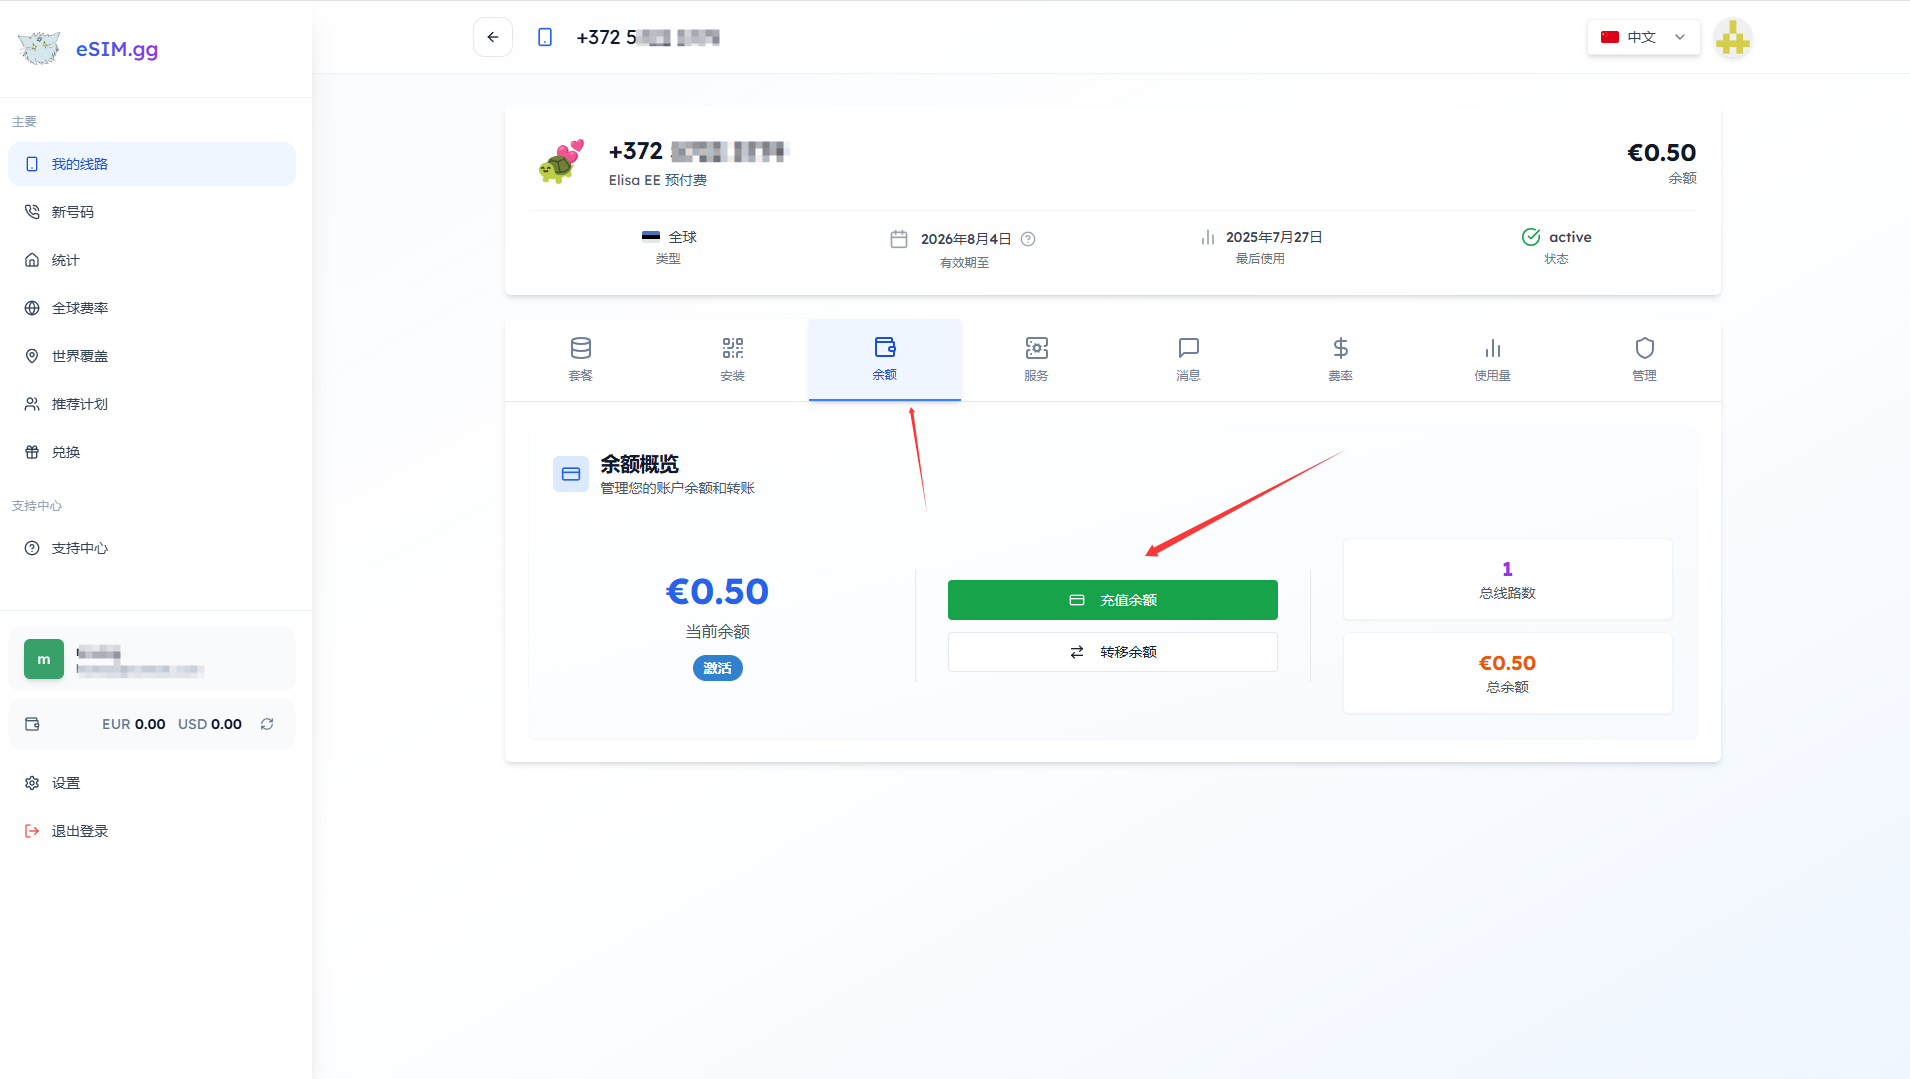Go to 全球费率 in sidebar
The image size is (1910, 1079).
80,308
